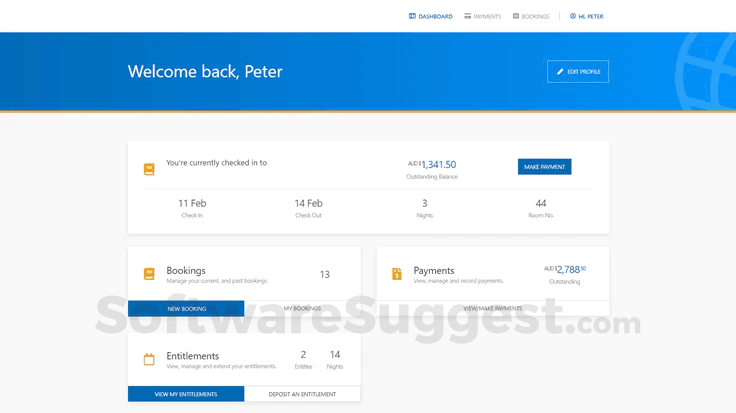Click the Dashboard icon in top navigation

[412, 16]
